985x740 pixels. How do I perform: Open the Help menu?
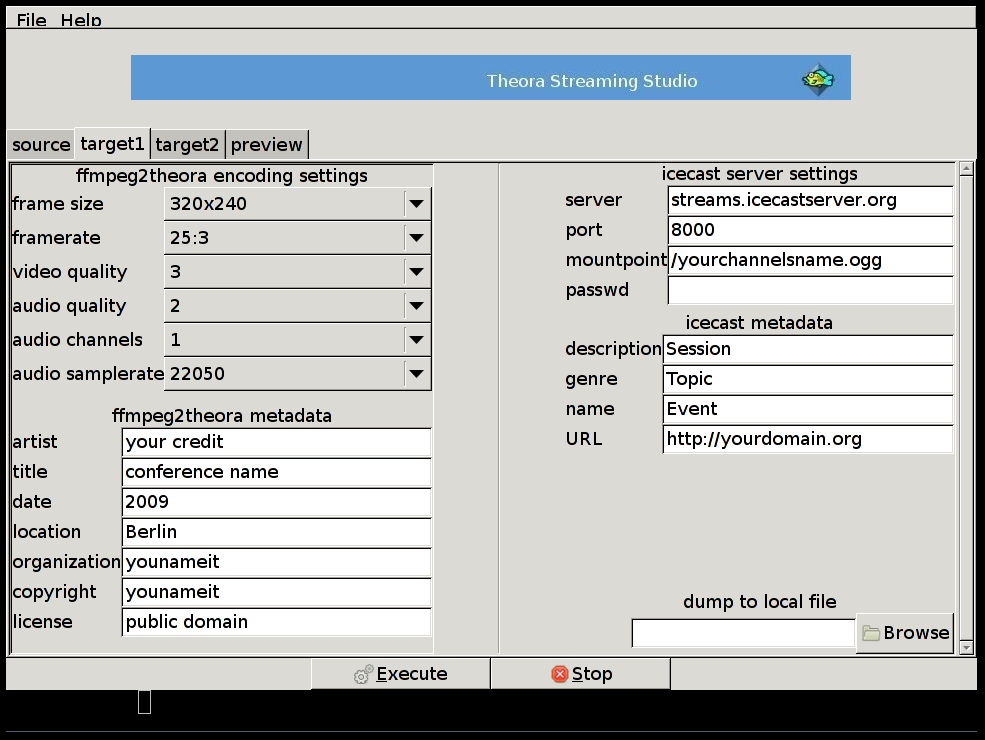tap(81, 20)
